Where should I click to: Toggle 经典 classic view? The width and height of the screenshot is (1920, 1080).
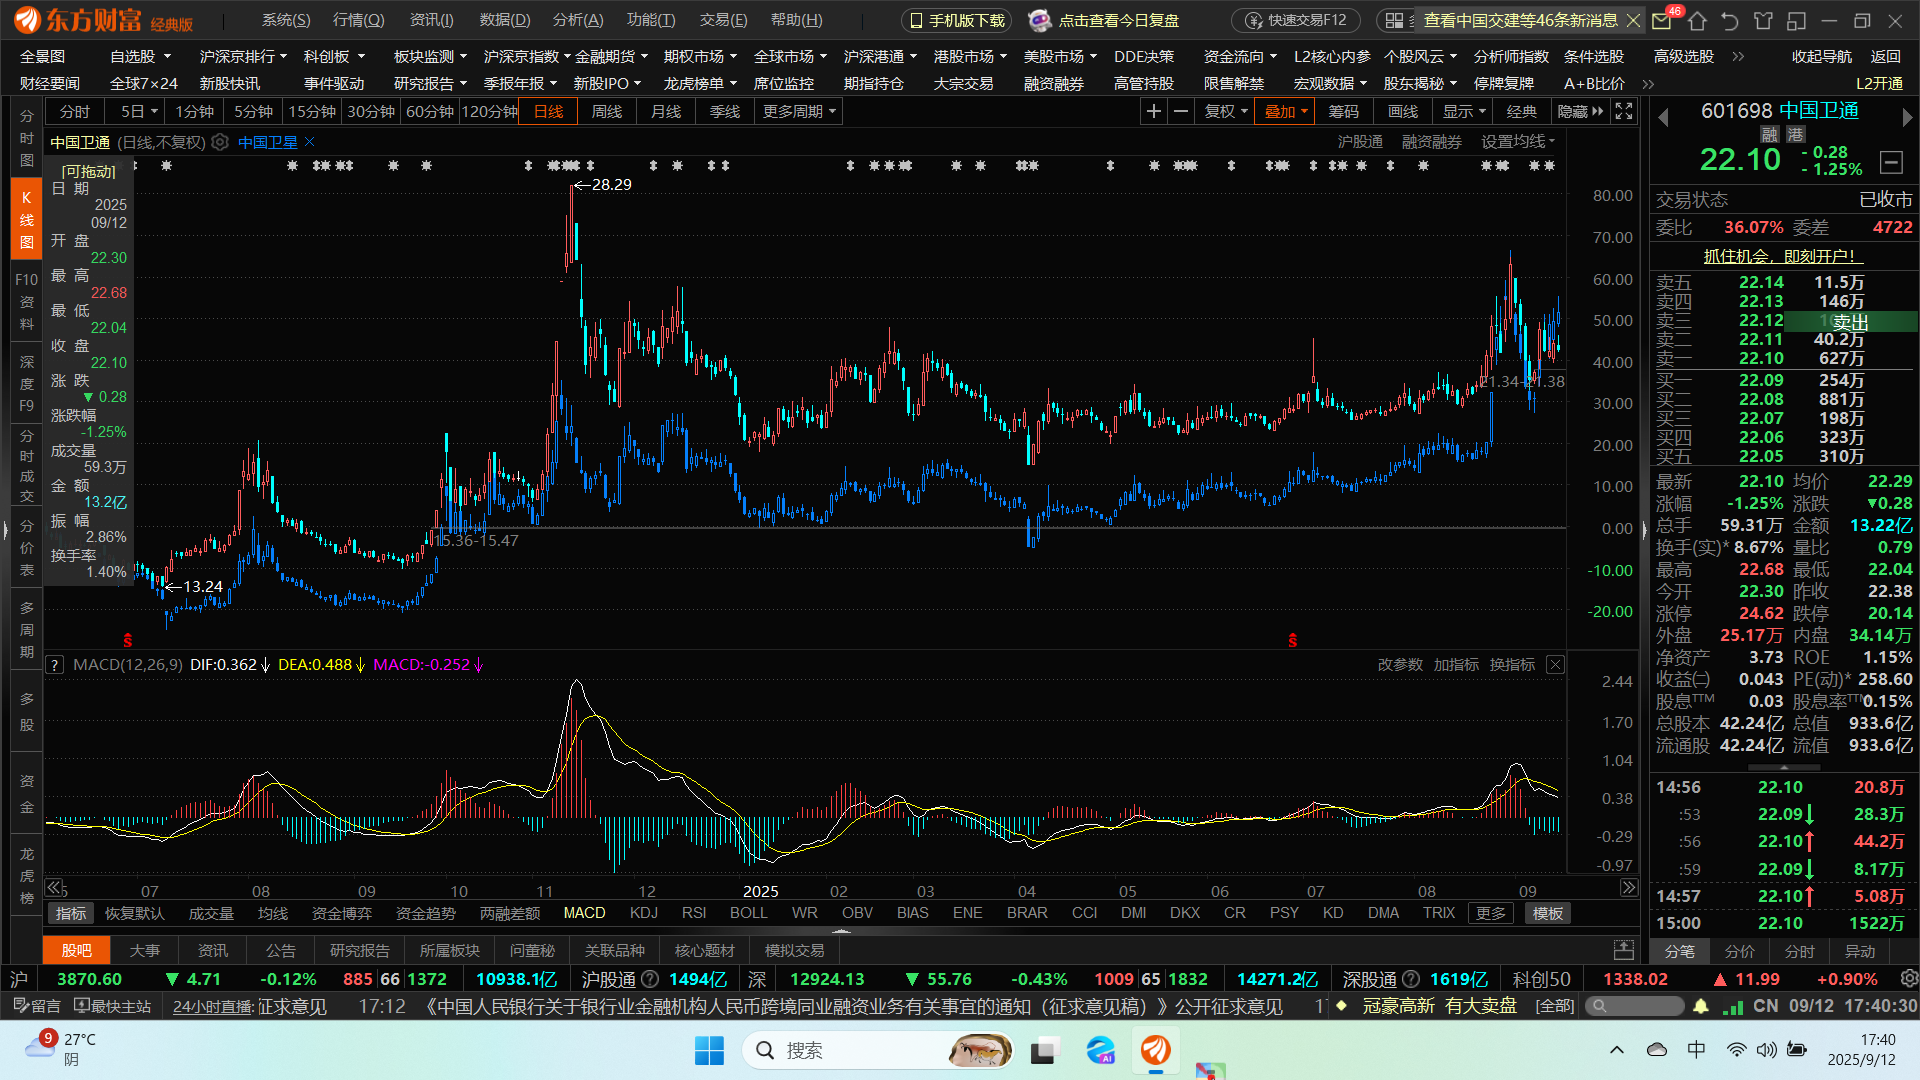tap(1521, 111)
